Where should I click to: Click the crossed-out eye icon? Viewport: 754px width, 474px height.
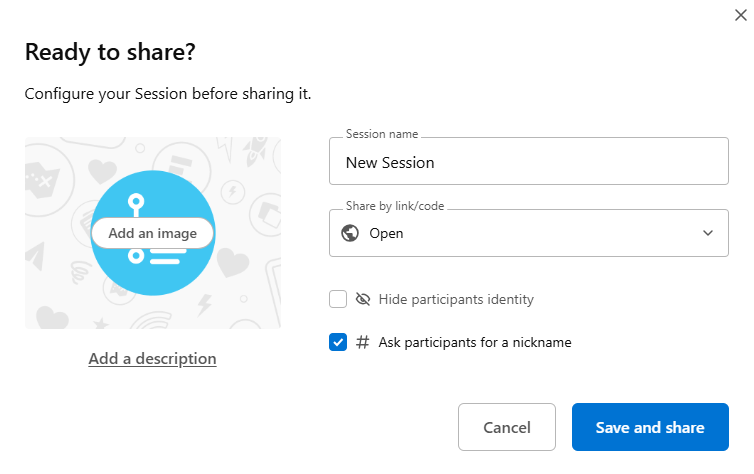[x=363, y=299]
